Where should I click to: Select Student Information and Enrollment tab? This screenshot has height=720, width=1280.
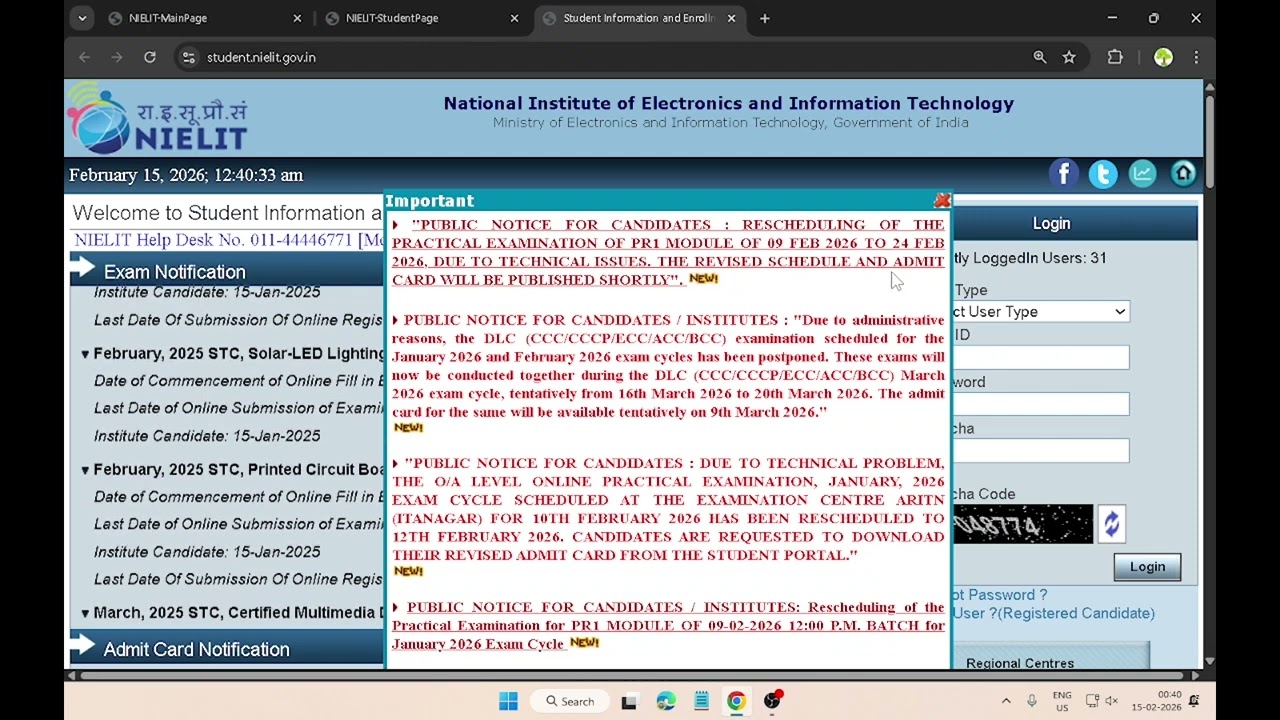tap(638, 18)
